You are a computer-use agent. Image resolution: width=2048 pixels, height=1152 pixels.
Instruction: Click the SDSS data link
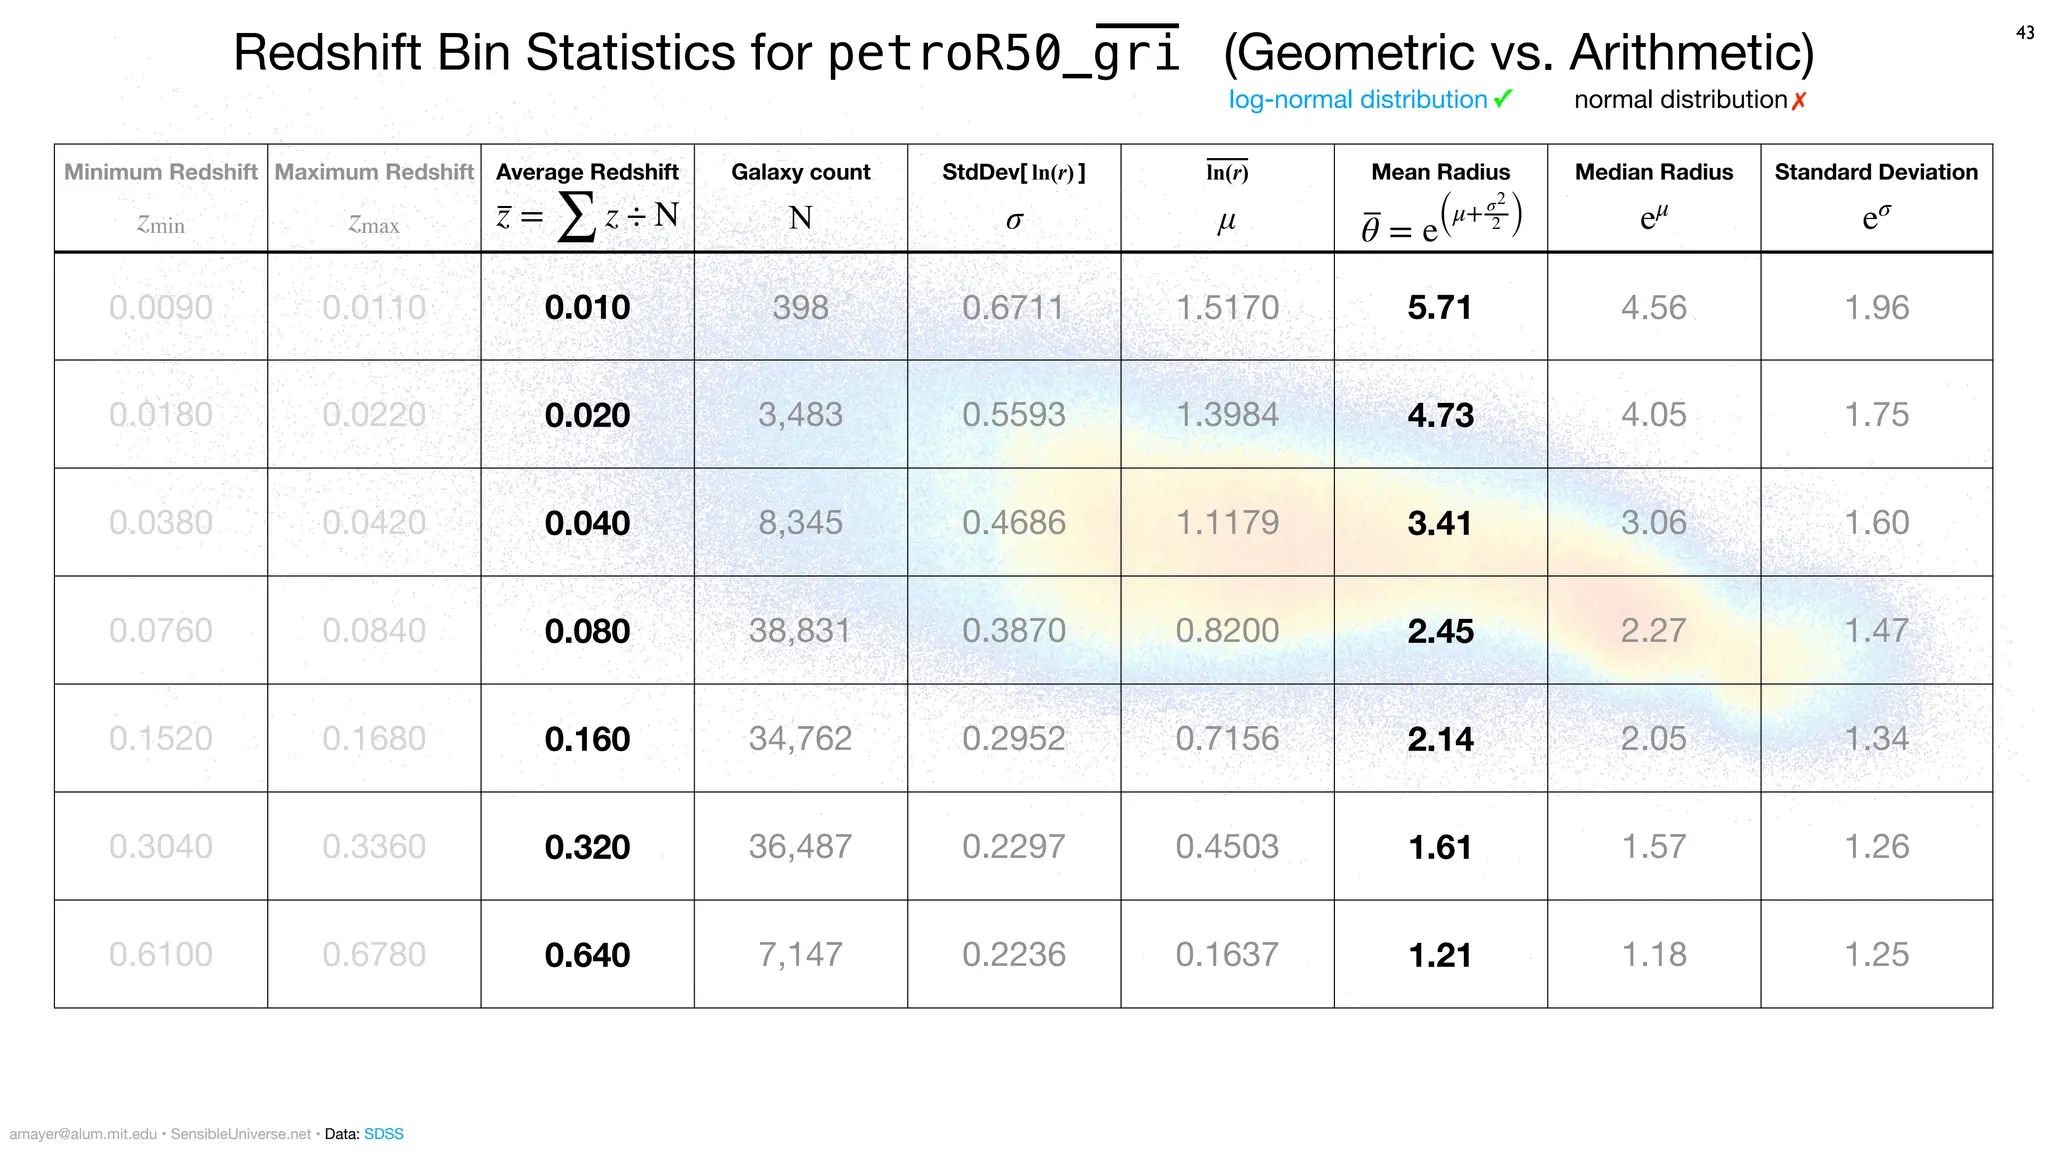pyautogui.click(x=384, y=1134)
